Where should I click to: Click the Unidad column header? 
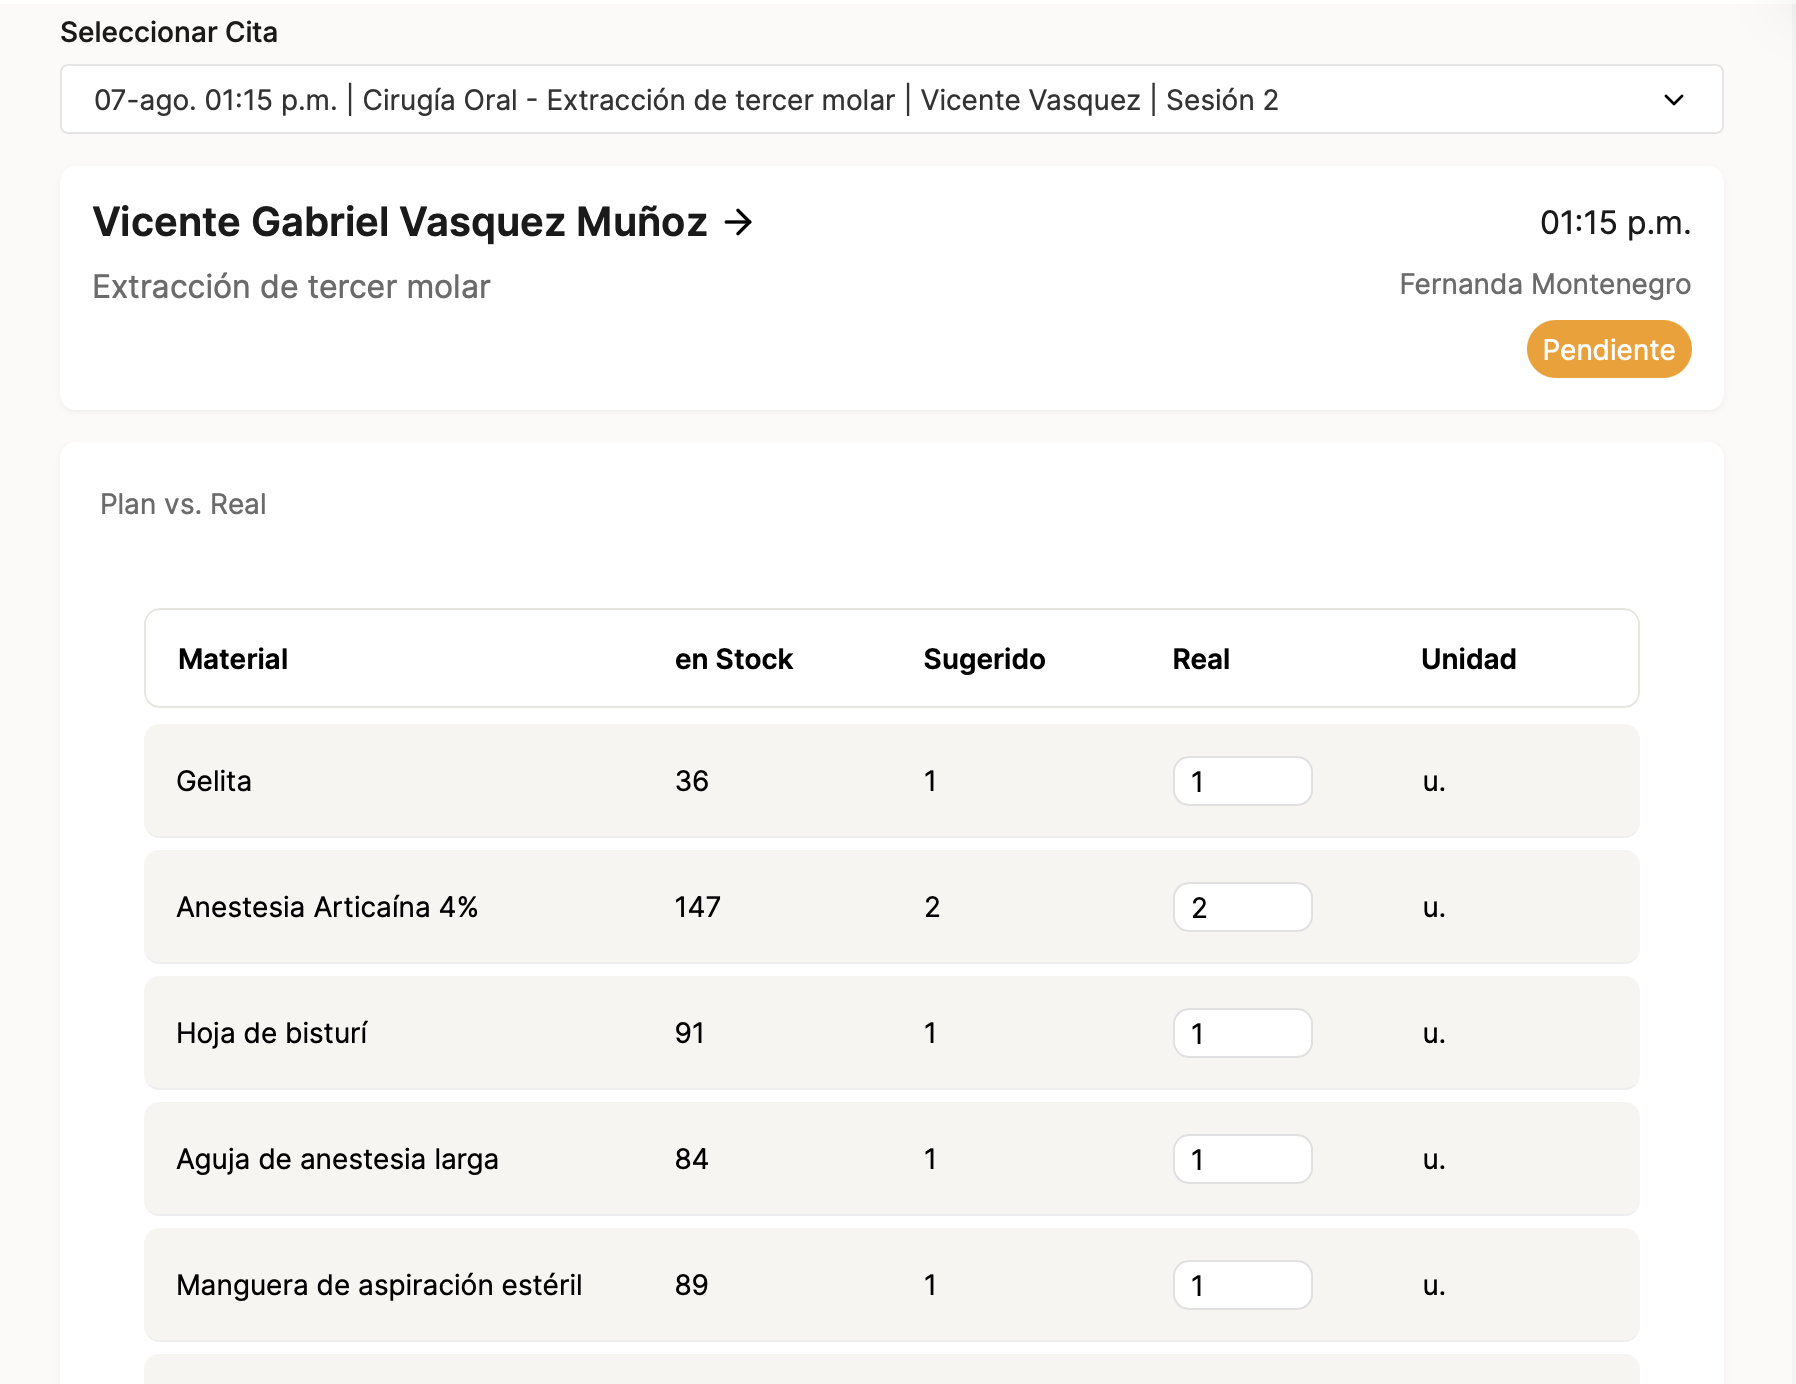1468,659
